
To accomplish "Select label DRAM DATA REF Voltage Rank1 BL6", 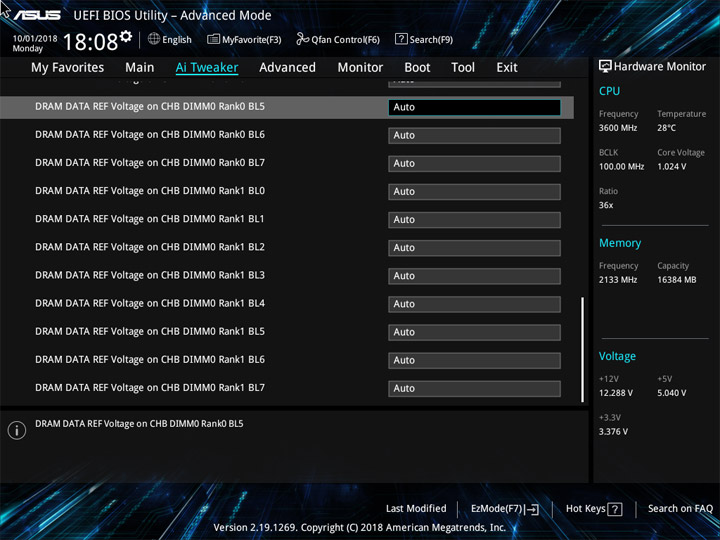I will tap(150, 360).
